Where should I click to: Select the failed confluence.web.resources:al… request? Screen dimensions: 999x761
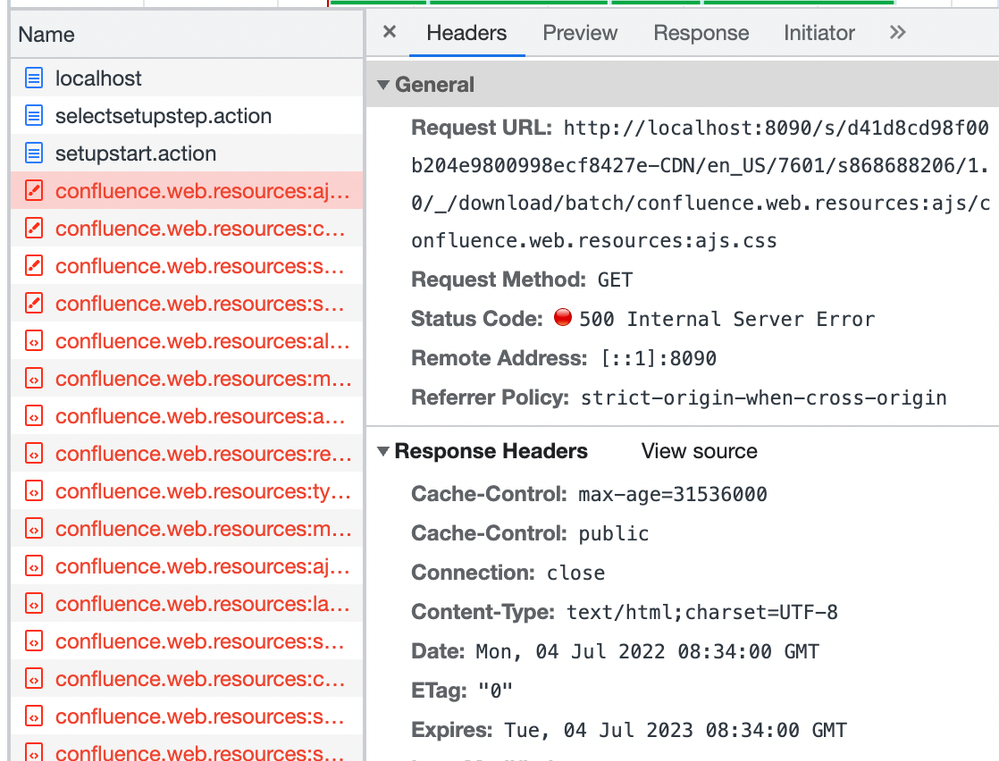(x=187, y=341)
